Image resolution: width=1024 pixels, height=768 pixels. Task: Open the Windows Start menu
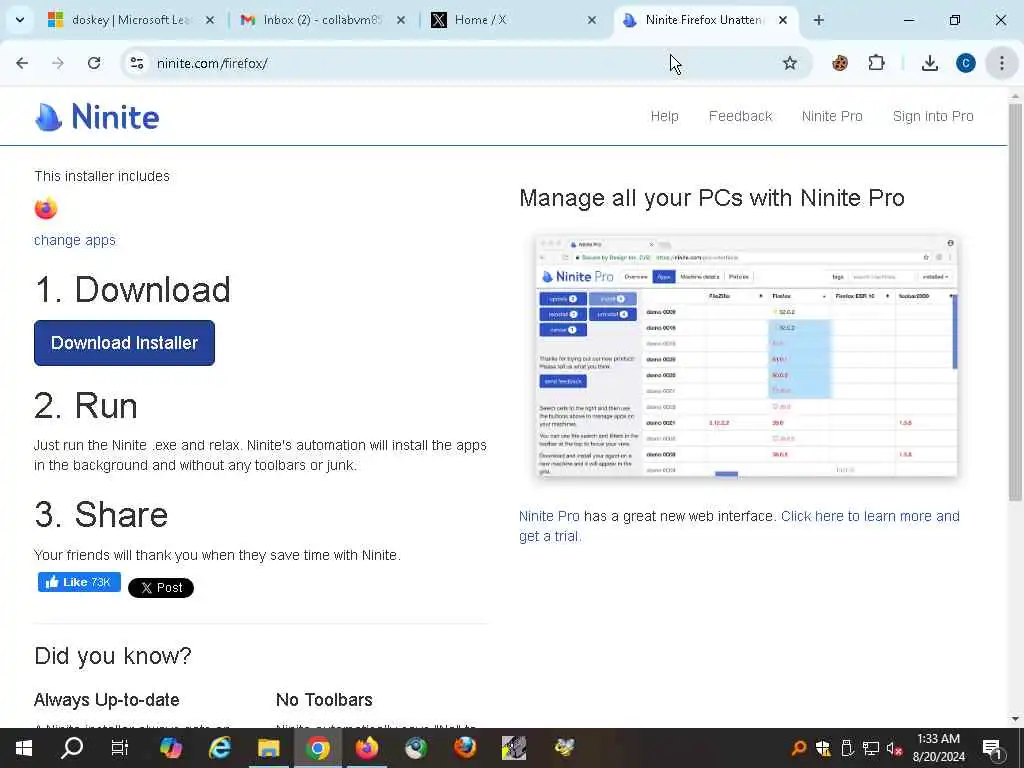pos(24,748)
